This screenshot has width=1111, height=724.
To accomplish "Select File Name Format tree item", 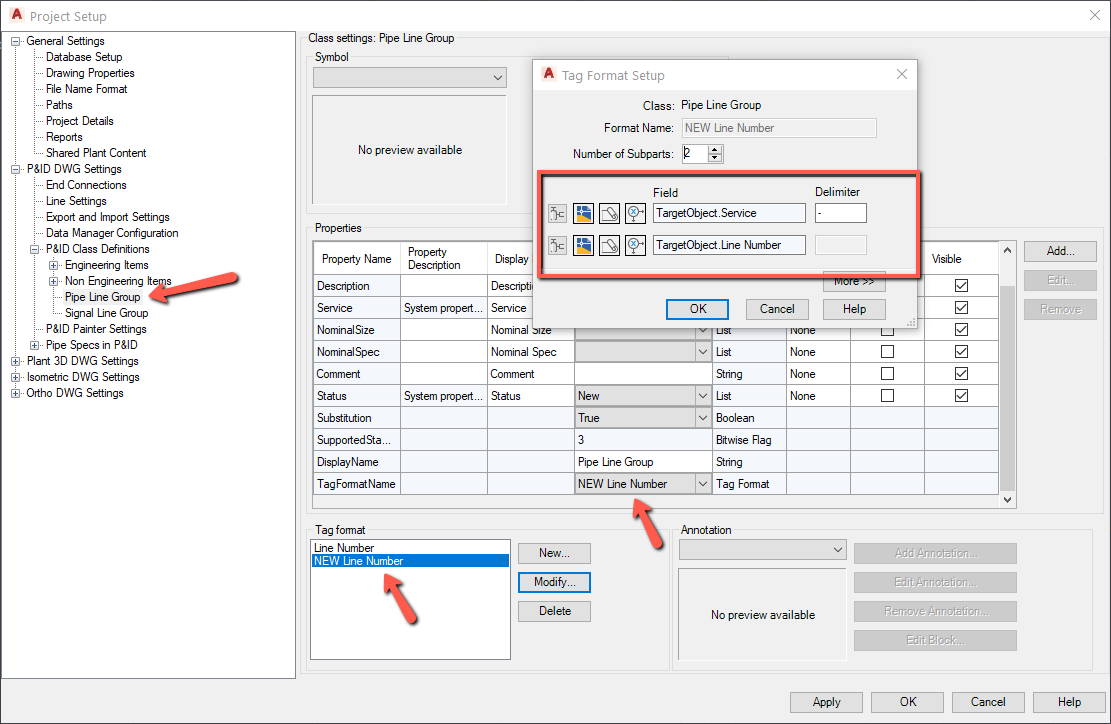I will click(86, 89).
